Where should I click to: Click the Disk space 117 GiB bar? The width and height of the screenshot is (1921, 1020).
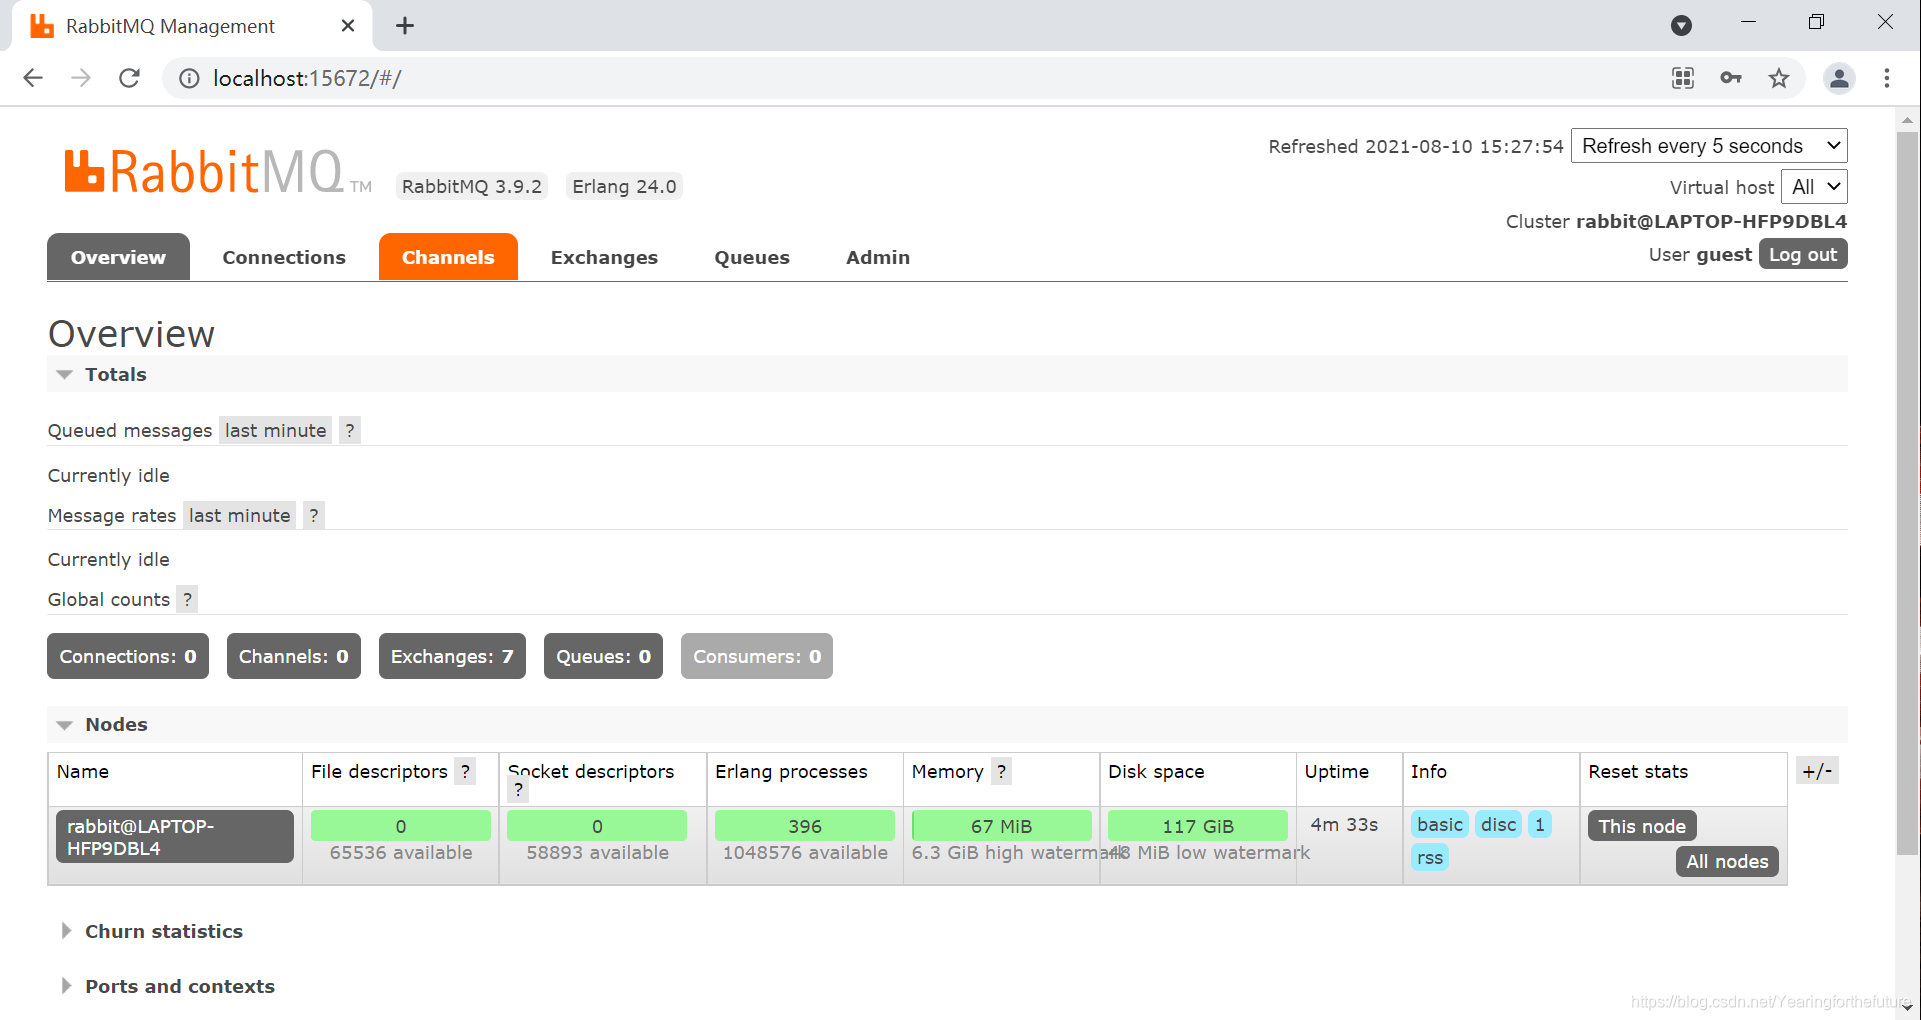point(1198,826)
